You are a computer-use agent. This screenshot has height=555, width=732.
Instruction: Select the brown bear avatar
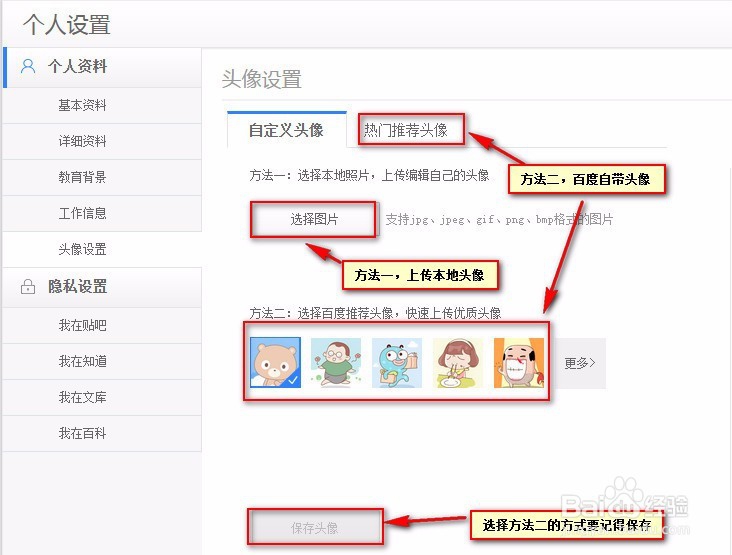tap(275, 362)
